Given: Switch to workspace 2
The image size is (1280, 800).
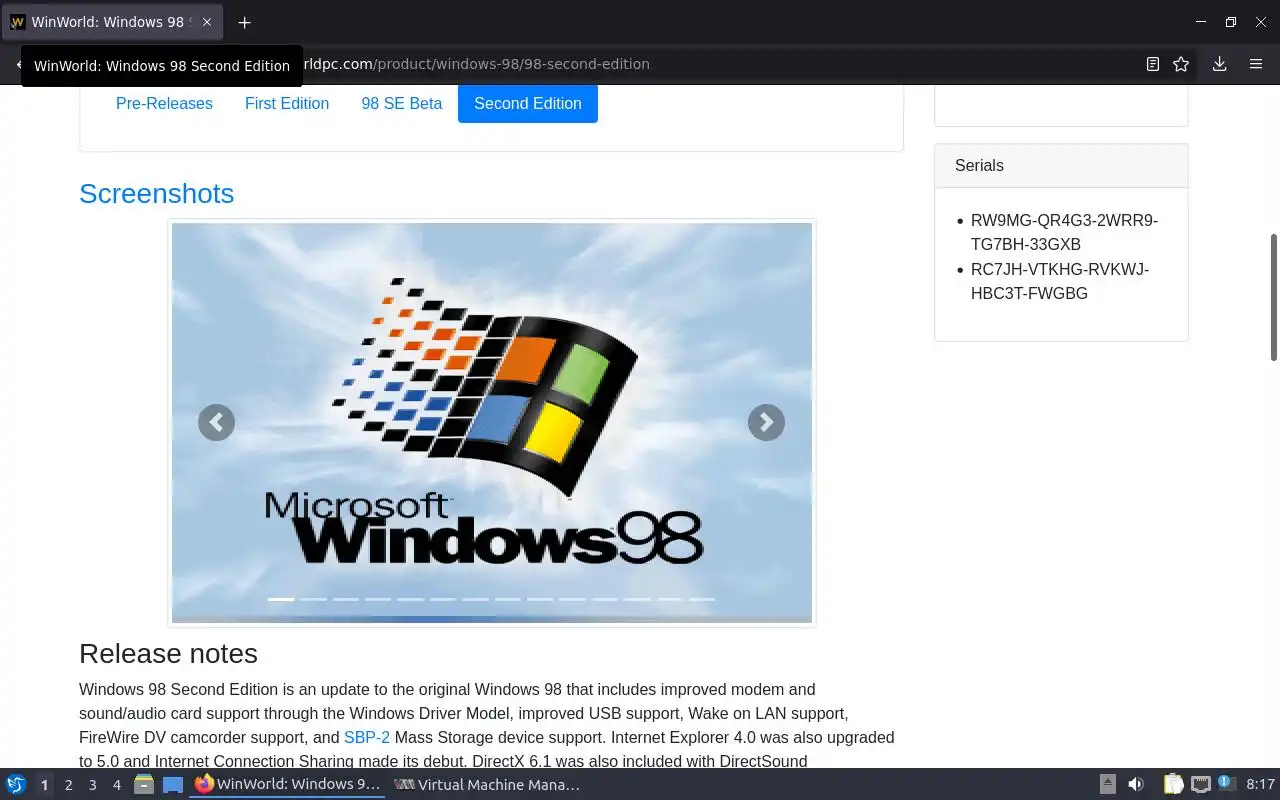Looking at the screenshot, I should [x=68, y=785].
